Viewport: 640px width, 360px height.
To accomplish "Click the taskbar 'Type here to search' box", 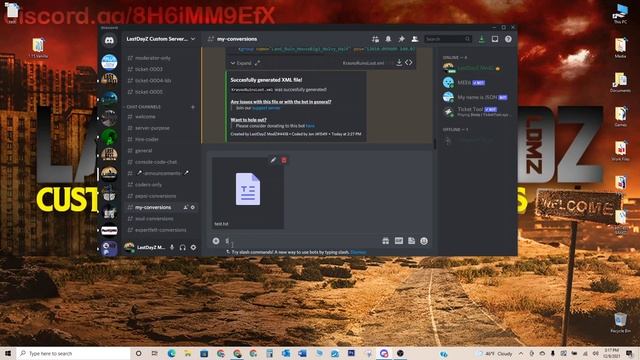I will (x=73, y=353).
